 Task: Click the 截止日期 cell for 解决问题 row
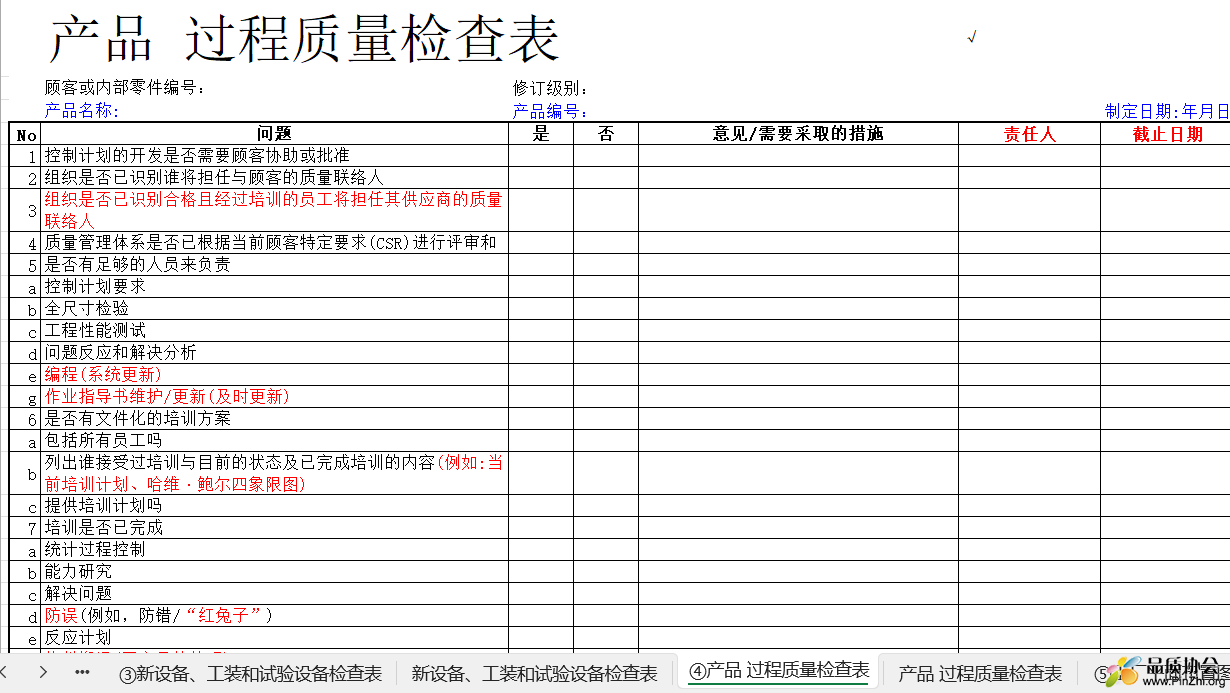tap(1166, 594)
